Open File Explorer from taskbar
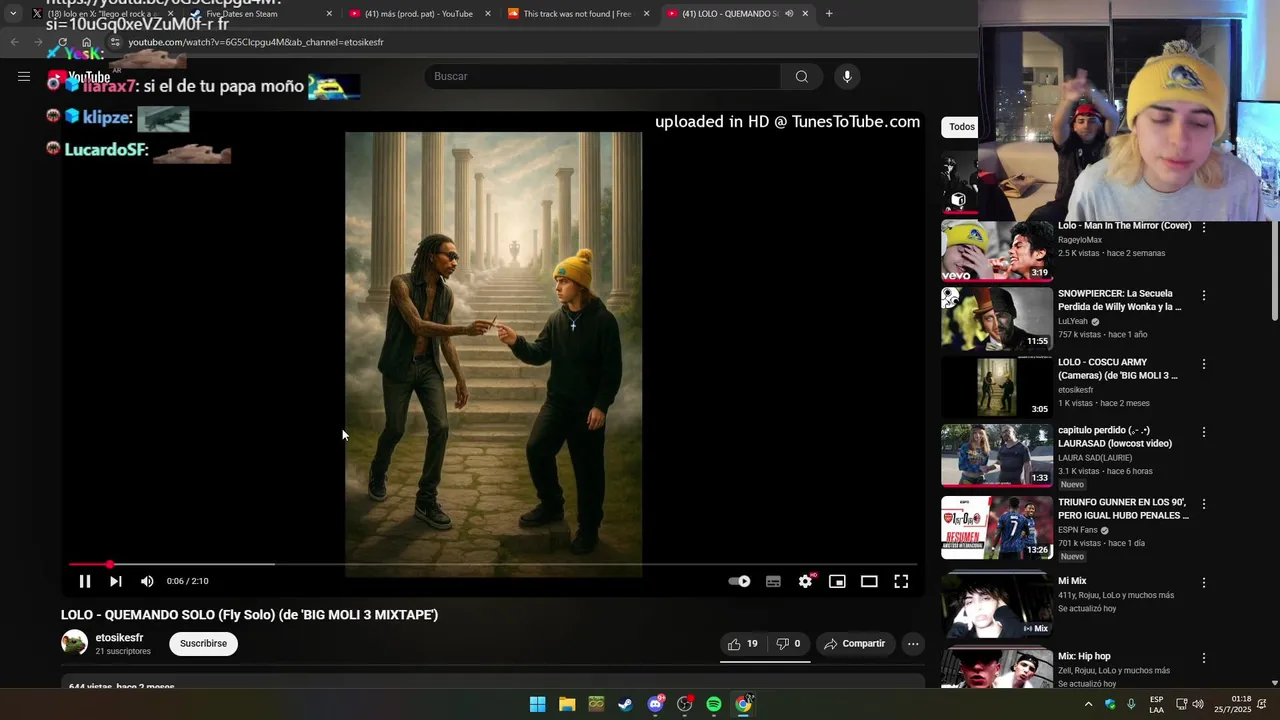 [x=567, y=704]
